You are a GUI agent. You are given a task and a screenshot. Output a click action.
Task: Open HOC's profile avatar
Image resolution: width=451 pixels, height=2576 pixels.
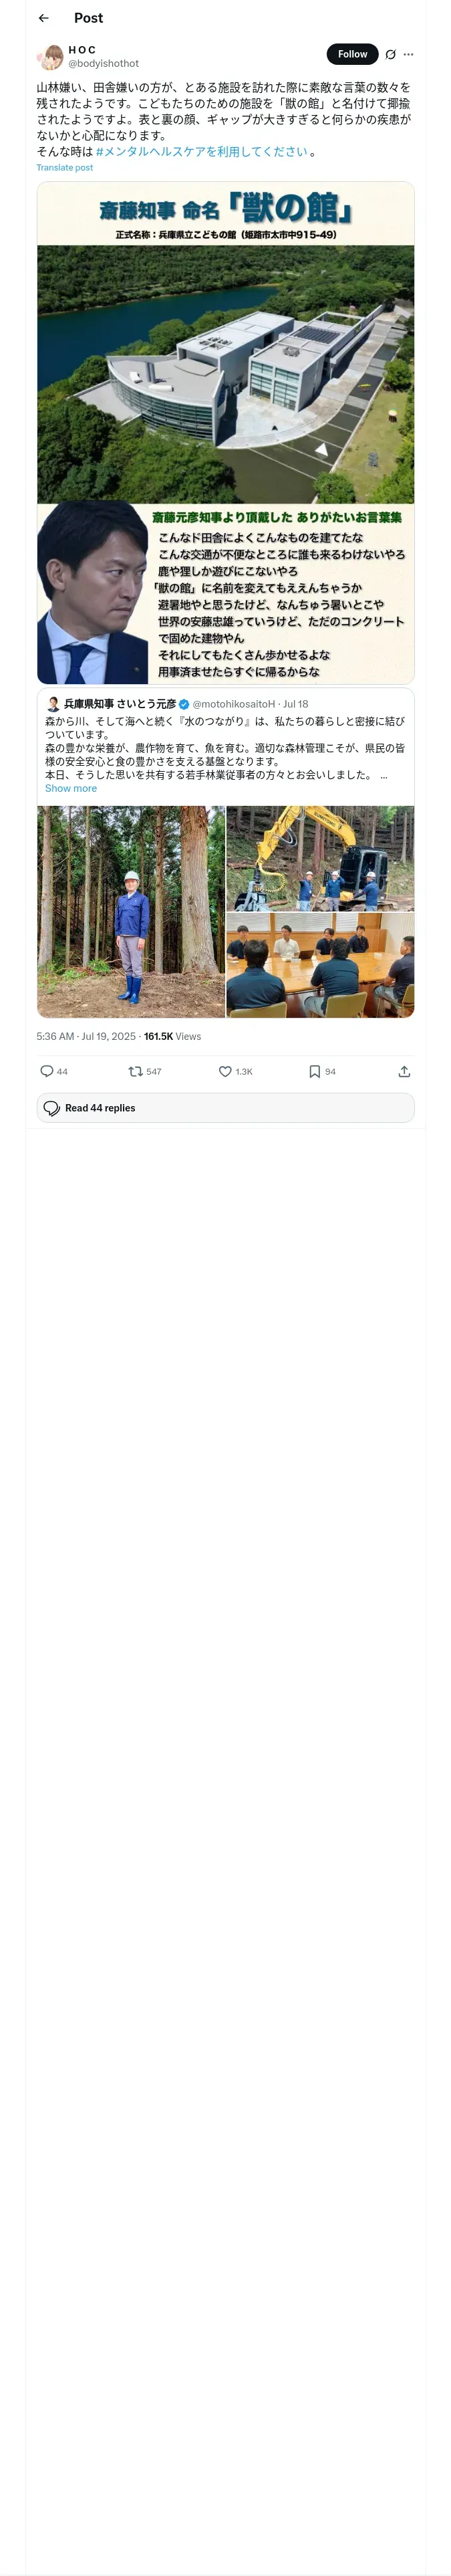click(x=50, y=56)
